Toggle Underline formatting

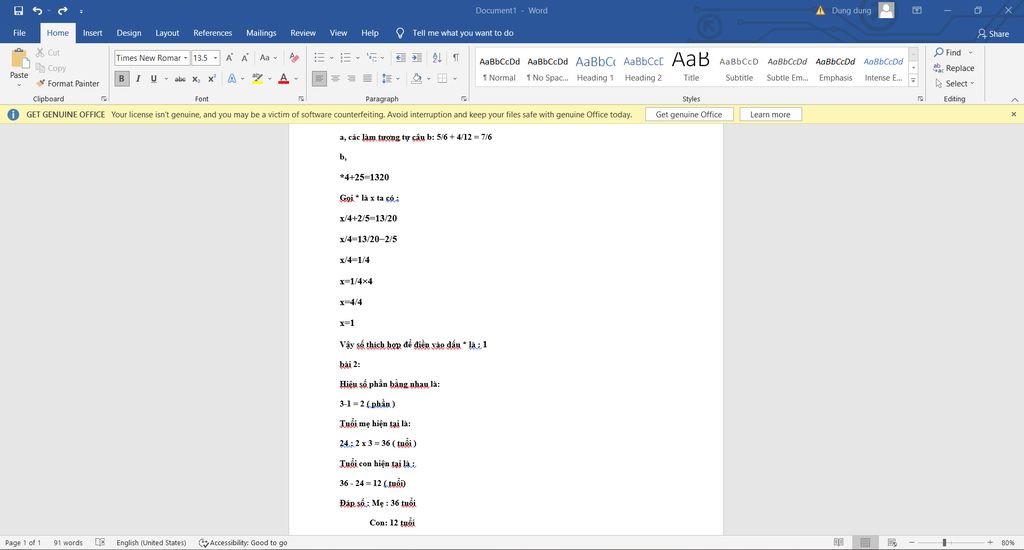[x=153, y=78]
